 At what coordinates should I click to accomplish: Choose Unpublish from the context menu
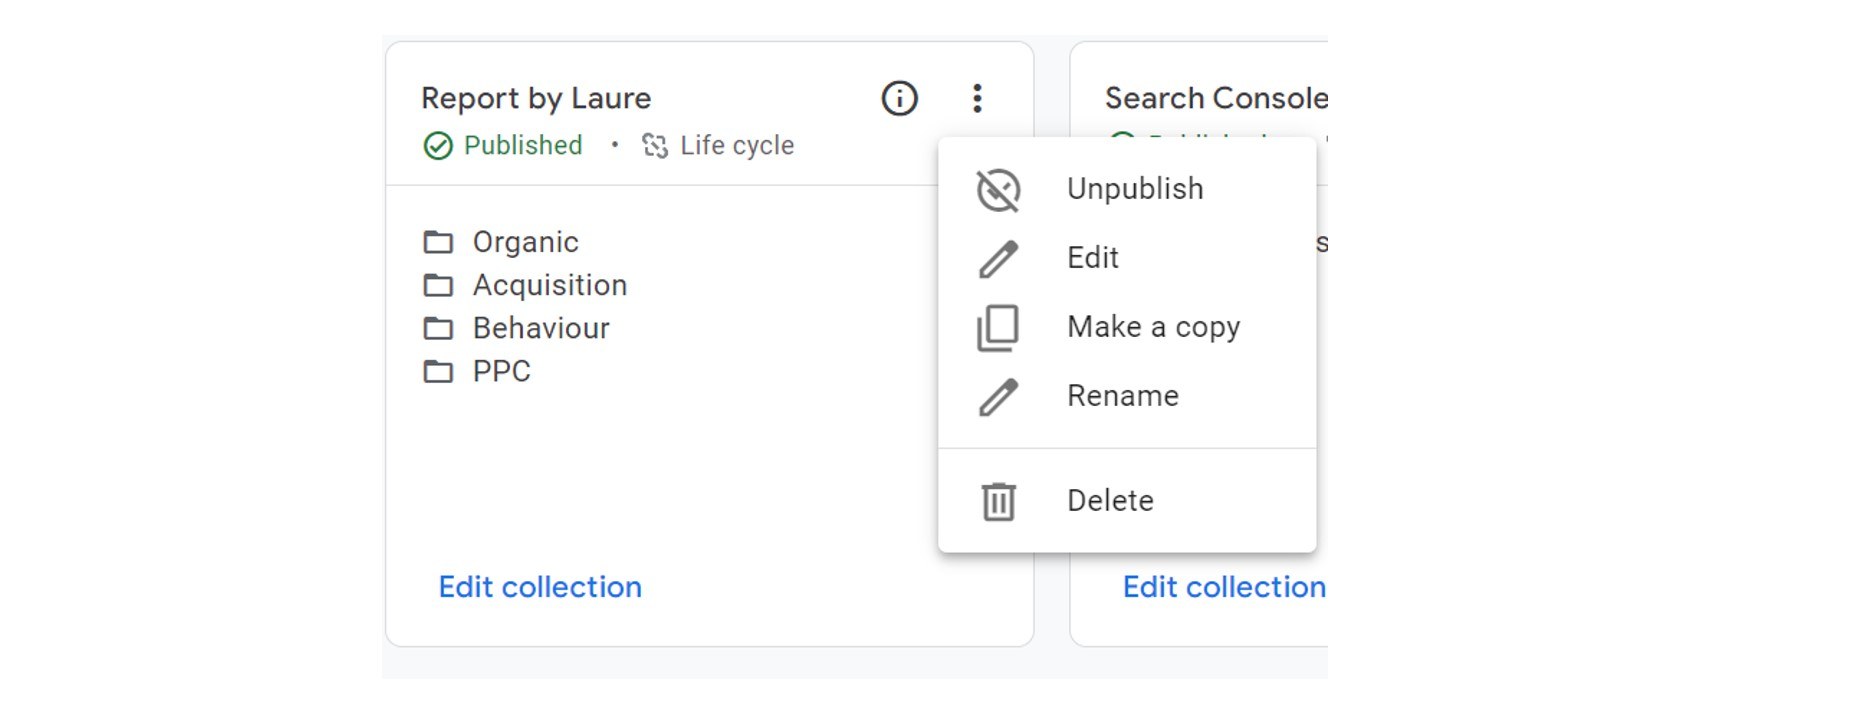click(x=1127, y=189)
